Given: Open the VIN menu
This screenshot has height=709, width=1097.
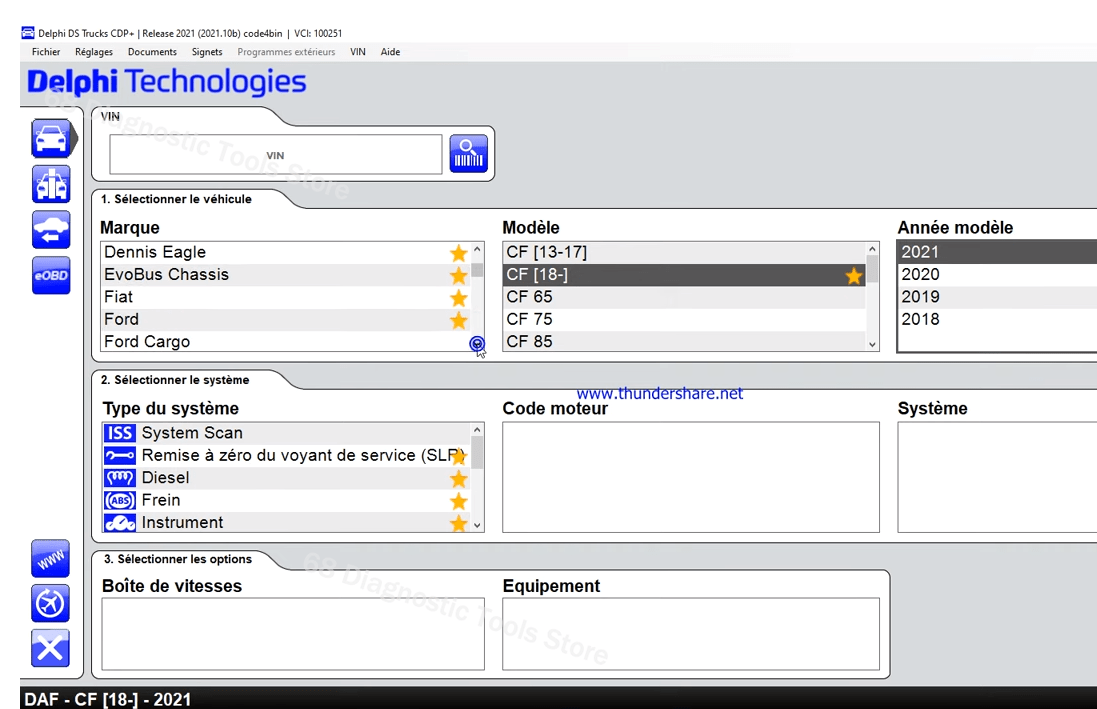Looking at the screenshot, I should [x=358, y=52].
